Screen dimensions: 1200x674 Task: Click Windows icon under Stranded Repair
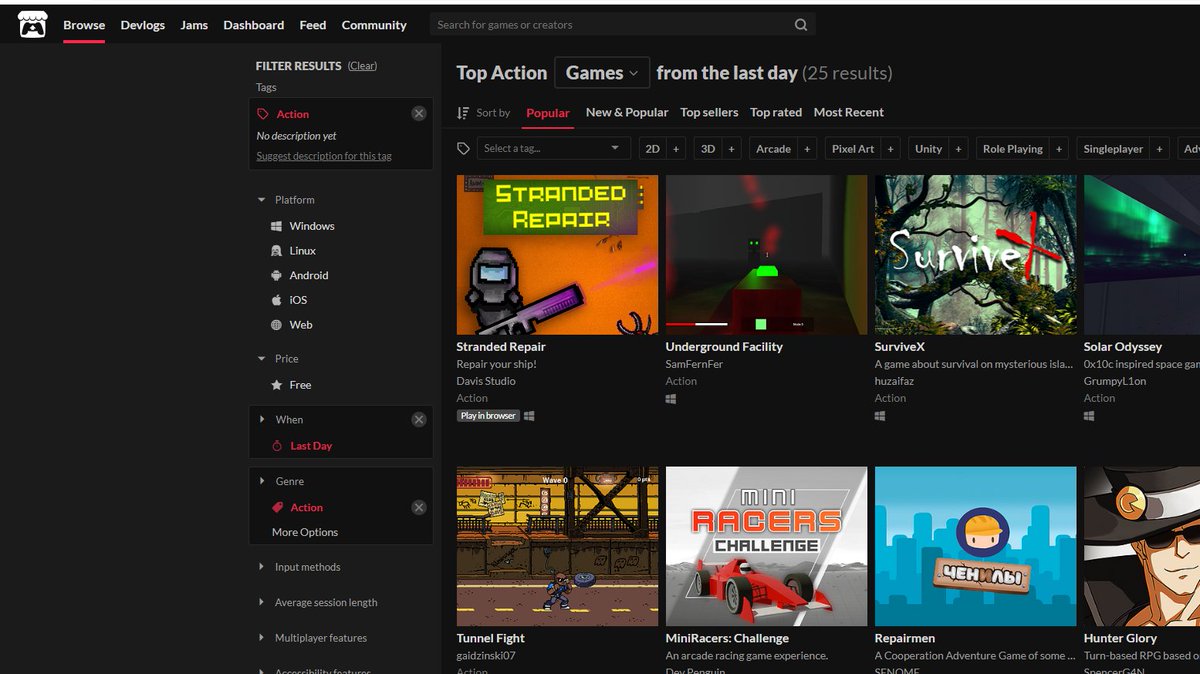tap(529, 416)
